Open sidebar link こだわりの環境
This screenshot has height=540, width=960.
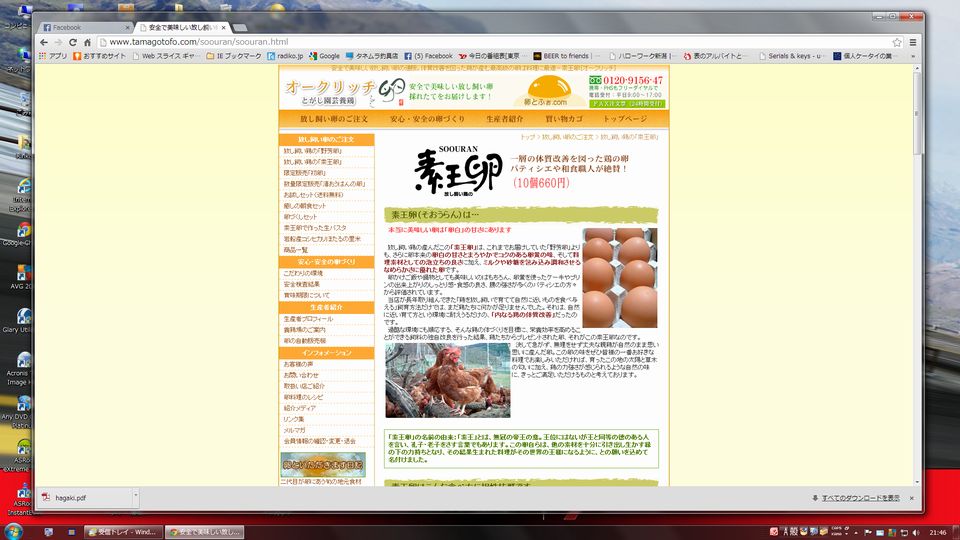click(303, 273)
